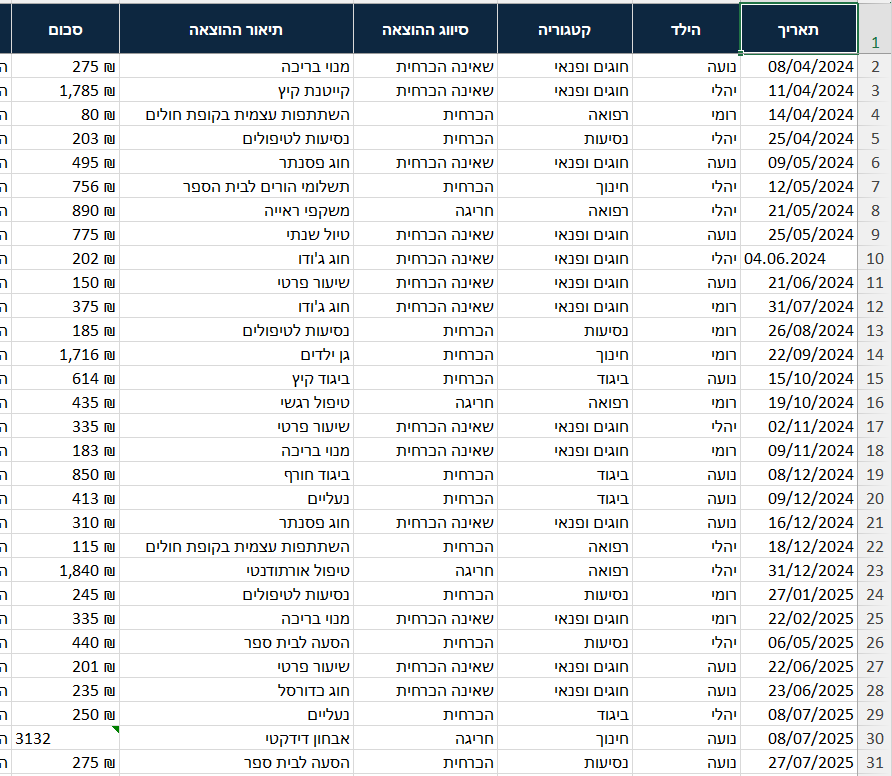Click date cell 04.06.2024
The width and height of the screenshot is (892, 776).
click(799, 259)
